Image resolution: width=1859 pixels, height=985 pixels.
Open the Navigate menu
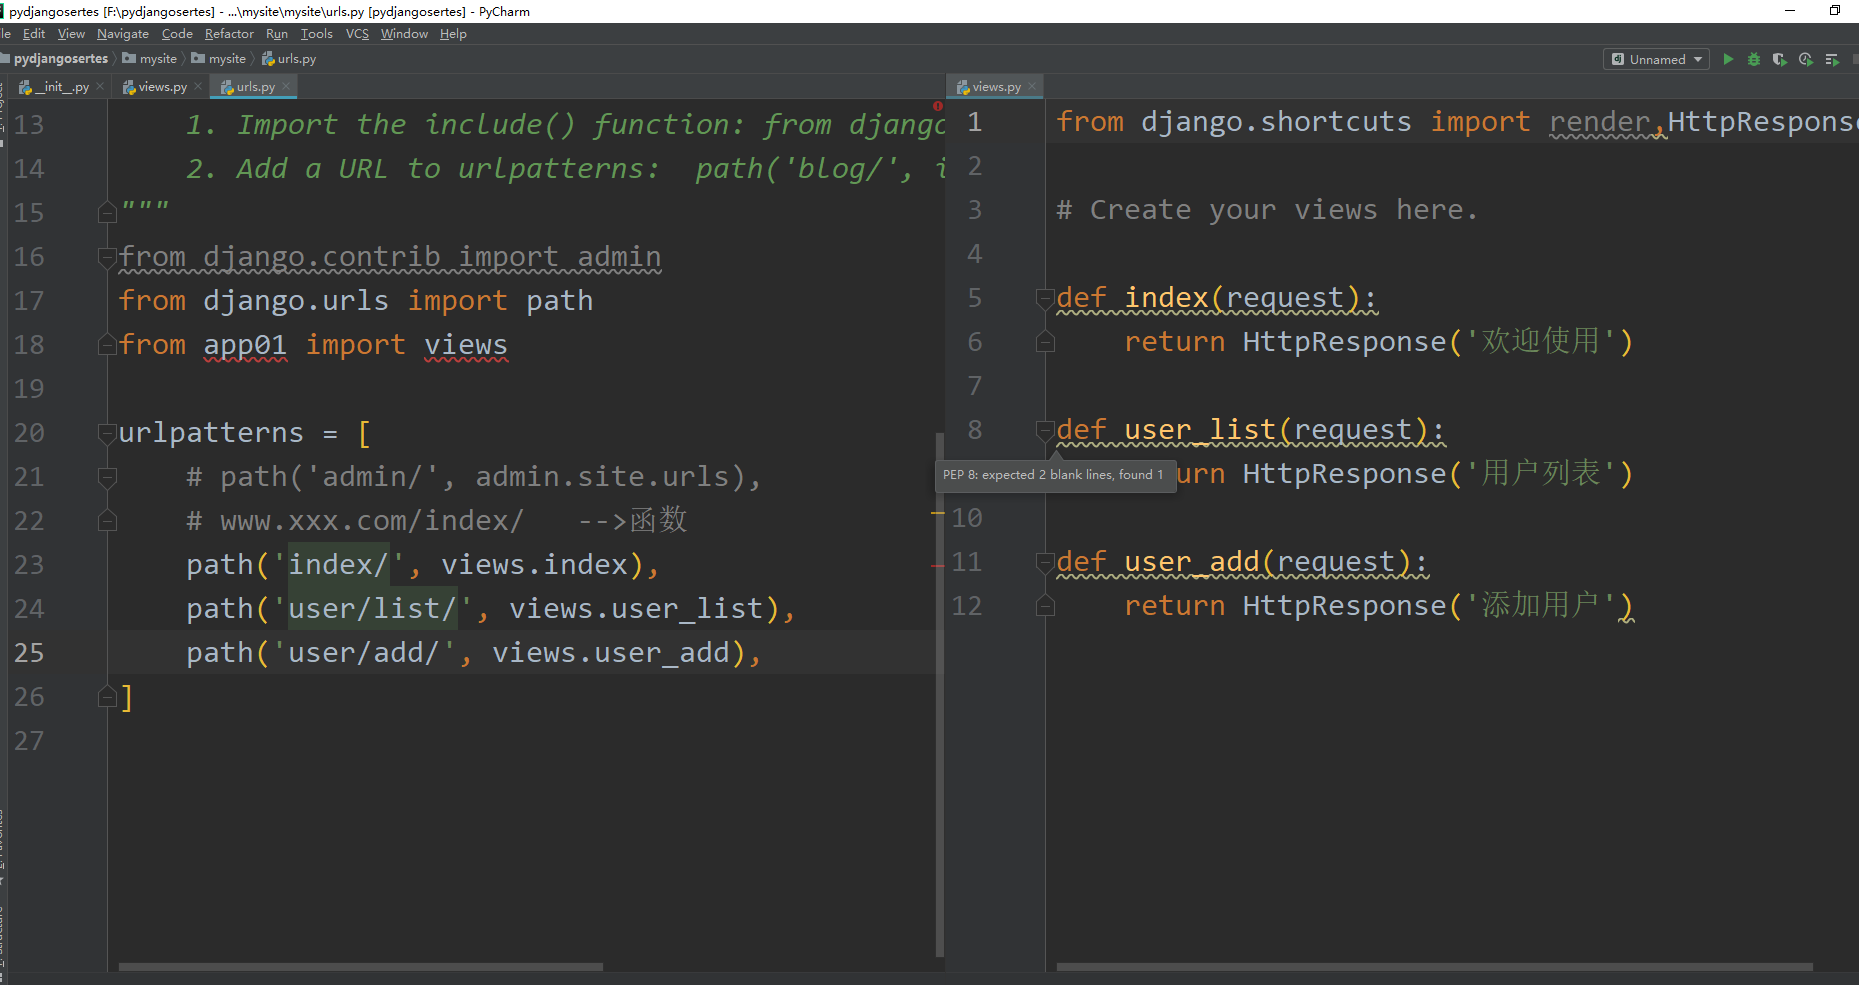[x=123, y=34]
